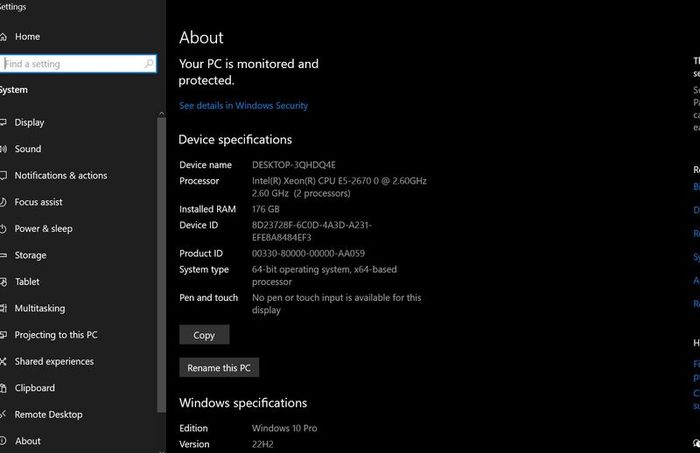Click the Device specifications heading

click(235, 140)
